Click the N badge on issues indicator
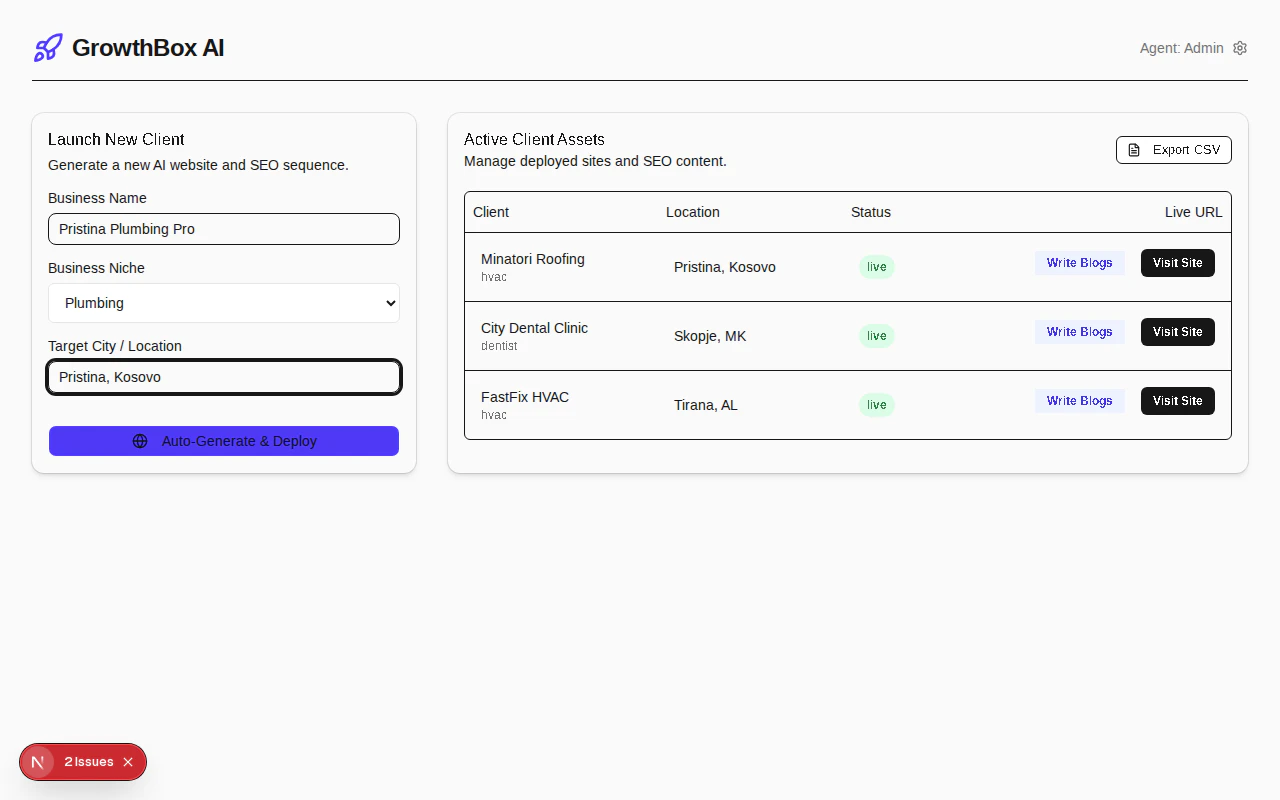This screenshot has height=800, width=1280. tap(38, 762)
